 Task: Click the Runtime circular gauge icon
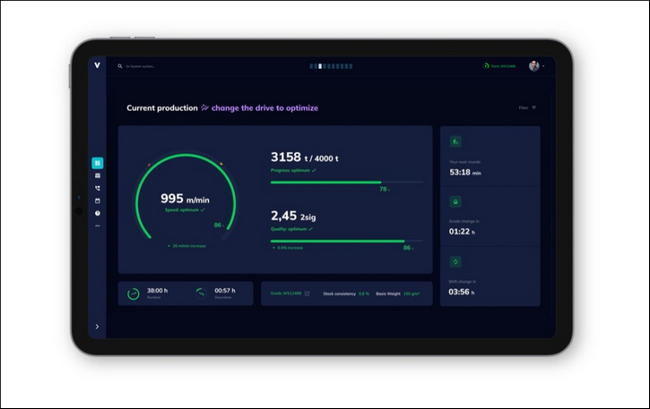pyautogui.click(x=133, y=294)
